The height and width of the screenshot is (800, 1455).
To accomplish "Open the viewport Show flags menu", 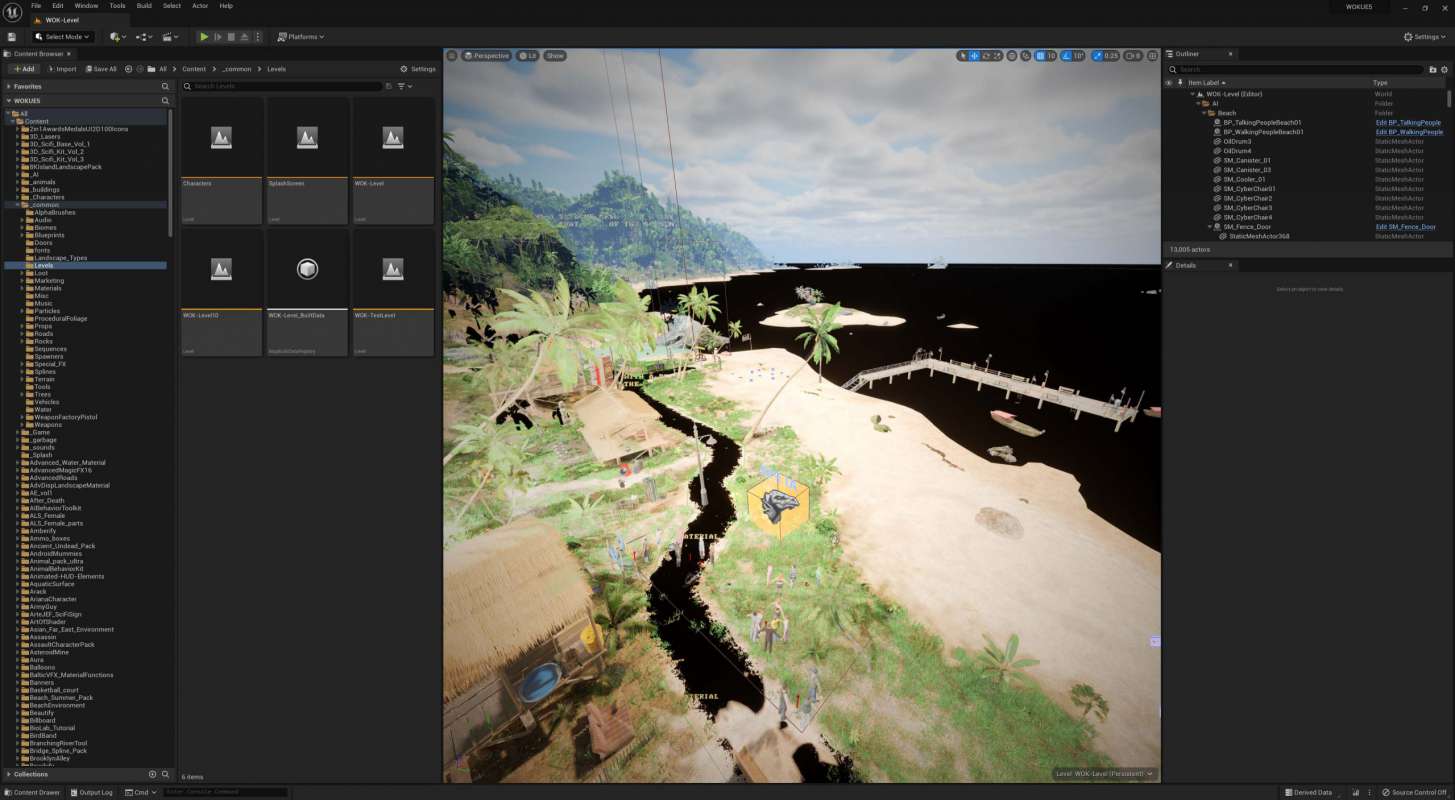I will 555,56.
